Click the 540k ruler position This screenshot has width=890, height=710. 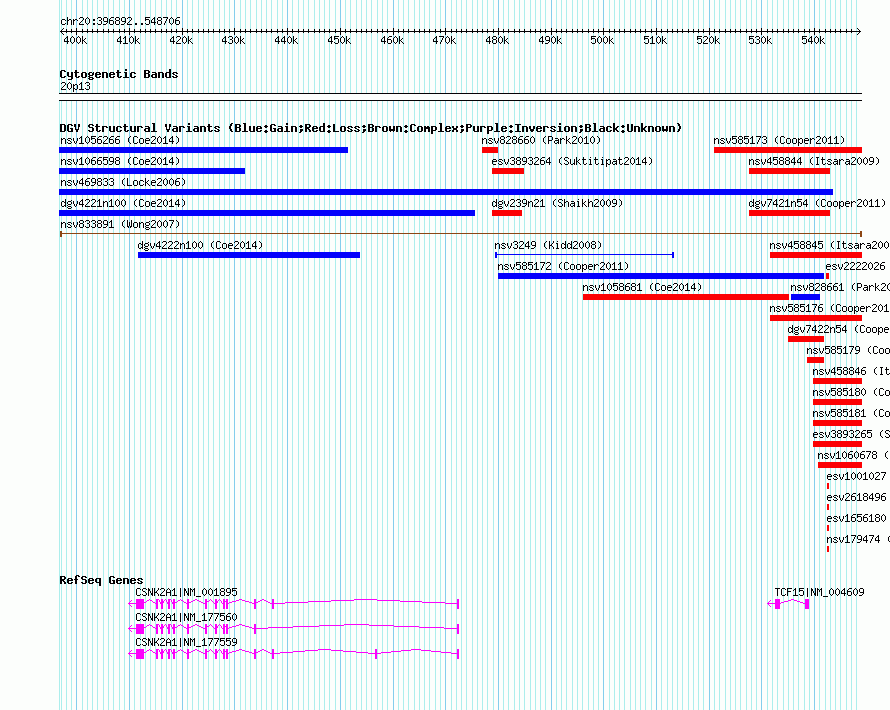click(x=813, y=40)
